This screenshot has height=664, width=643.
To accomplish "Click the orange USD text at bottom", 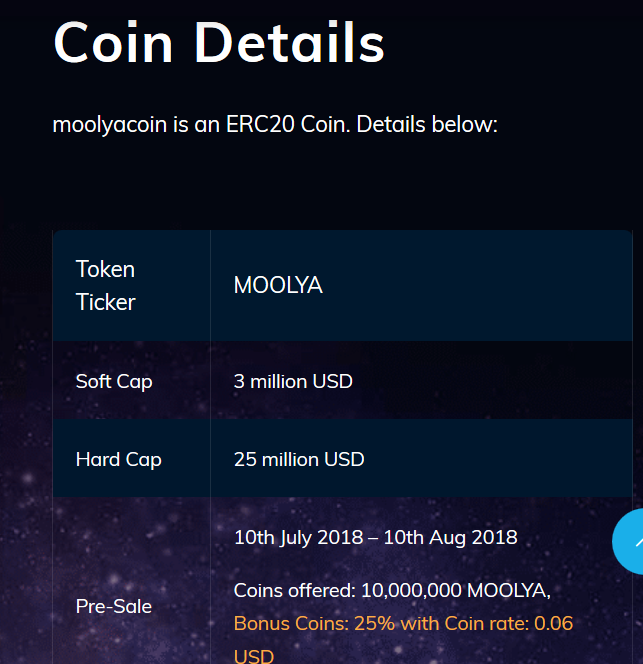I will pyautogui.click(x=254, y=656).
